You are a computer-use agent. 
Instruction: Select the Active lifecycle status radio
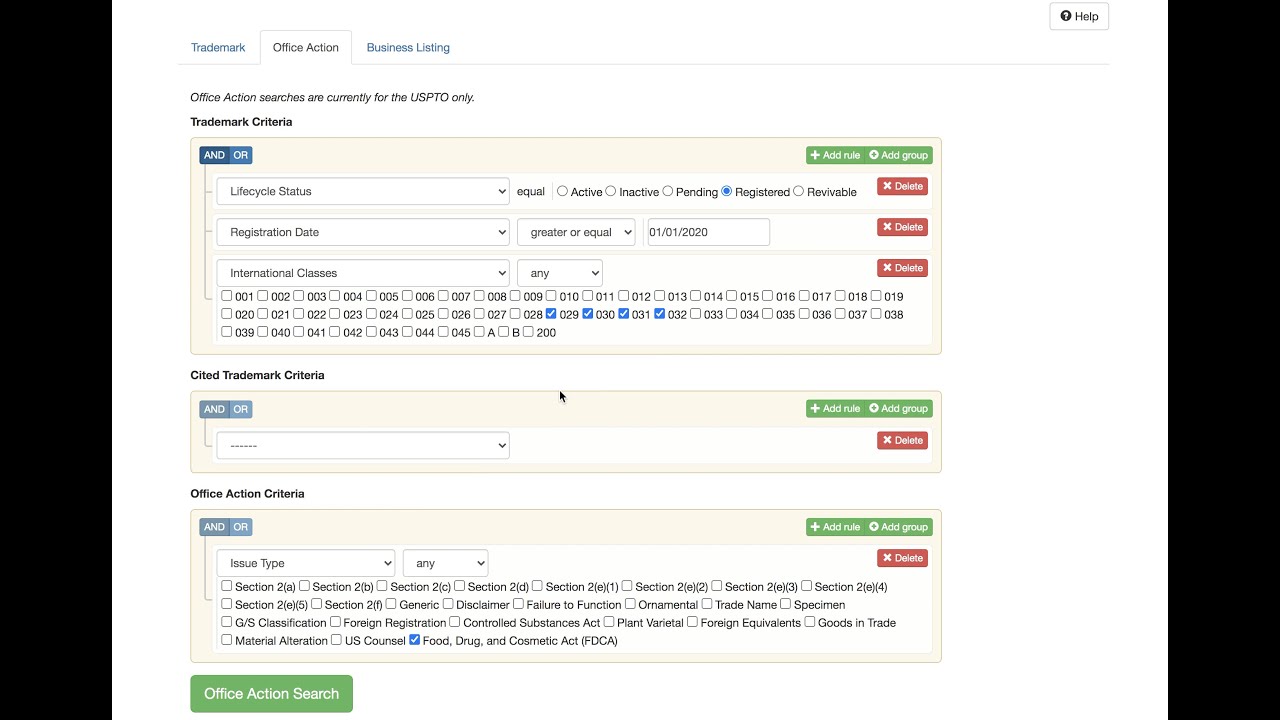click(562, 191)
